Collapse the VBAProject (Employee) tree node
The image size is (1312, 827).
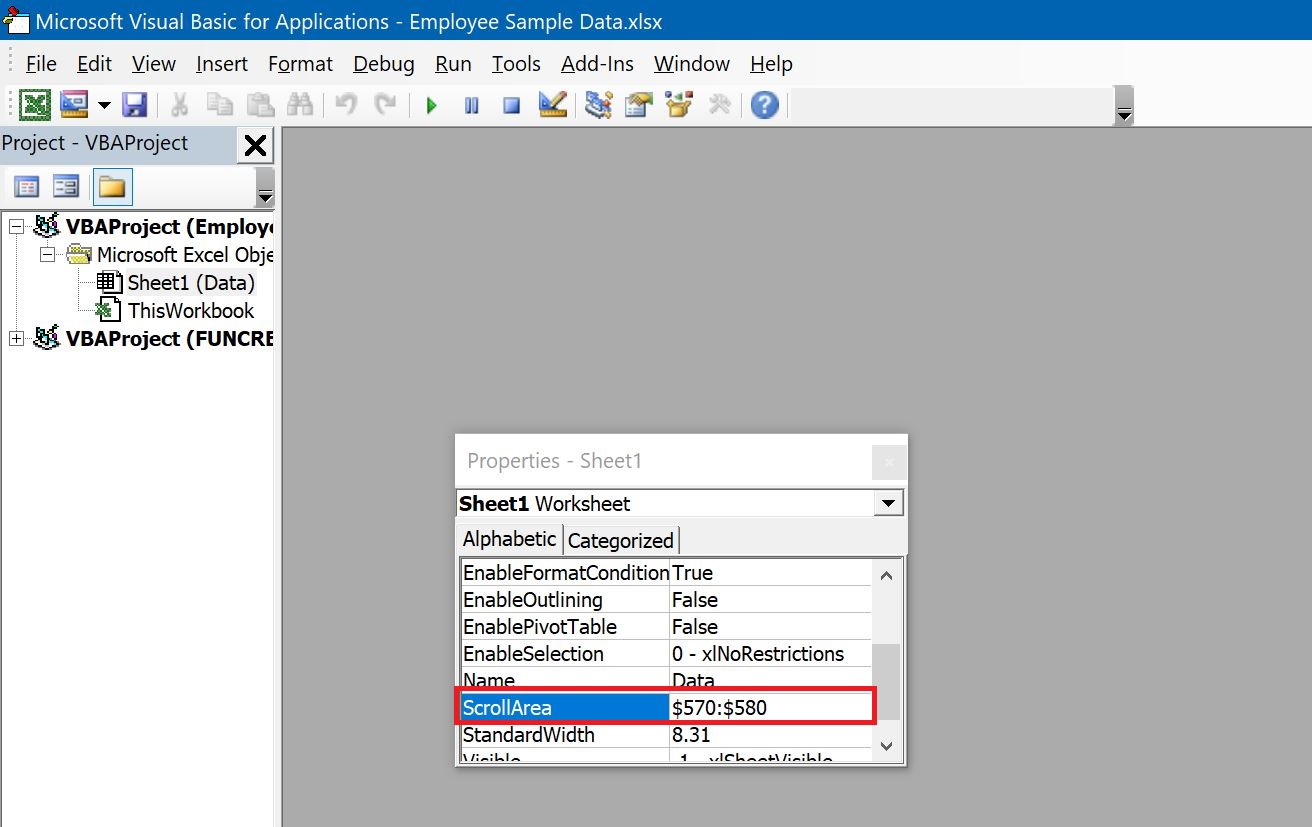point(16,227)
